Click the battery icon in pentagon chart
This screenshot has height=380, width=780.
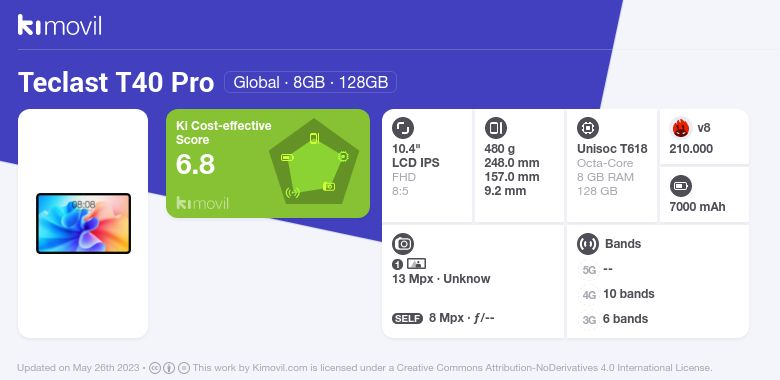click(287, 158)
